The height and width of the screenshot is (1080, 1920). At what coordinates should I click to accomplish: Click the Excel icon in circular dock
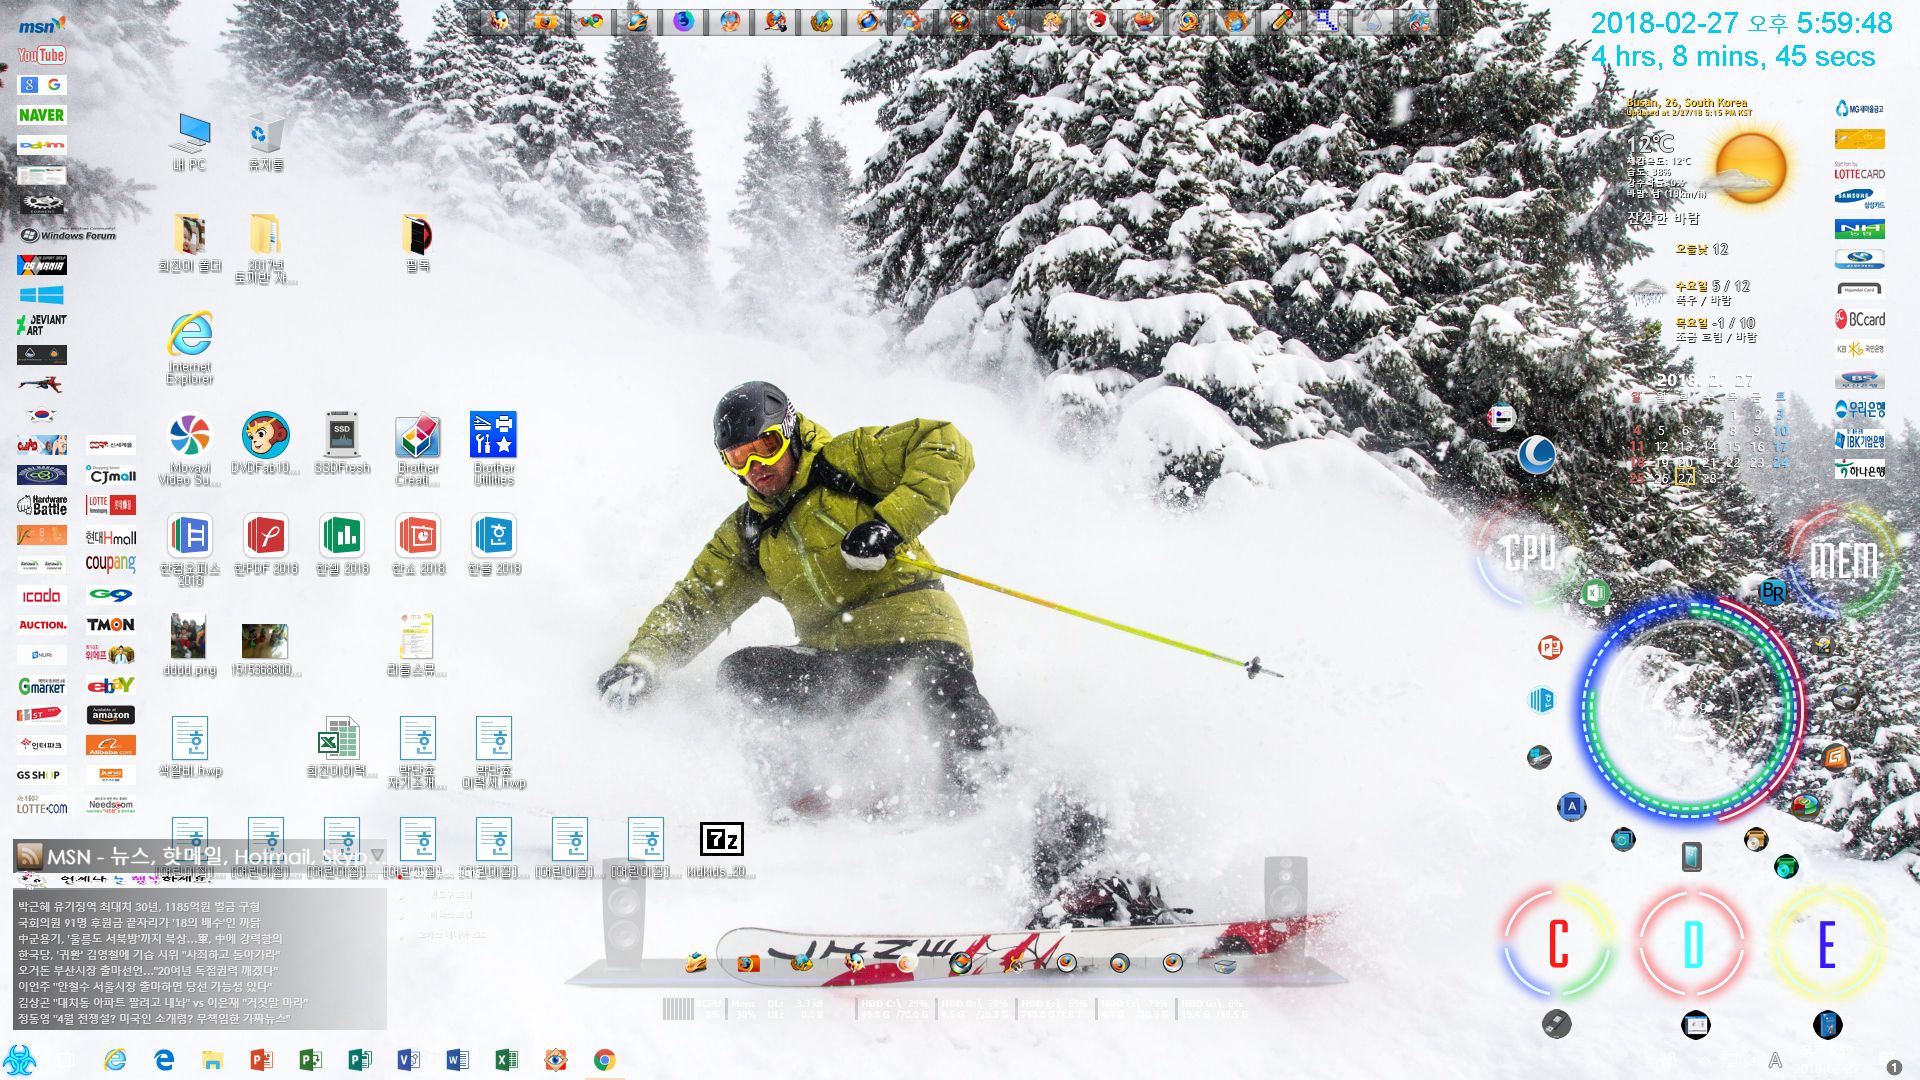pyautogui.click(x=1595, y=593)
